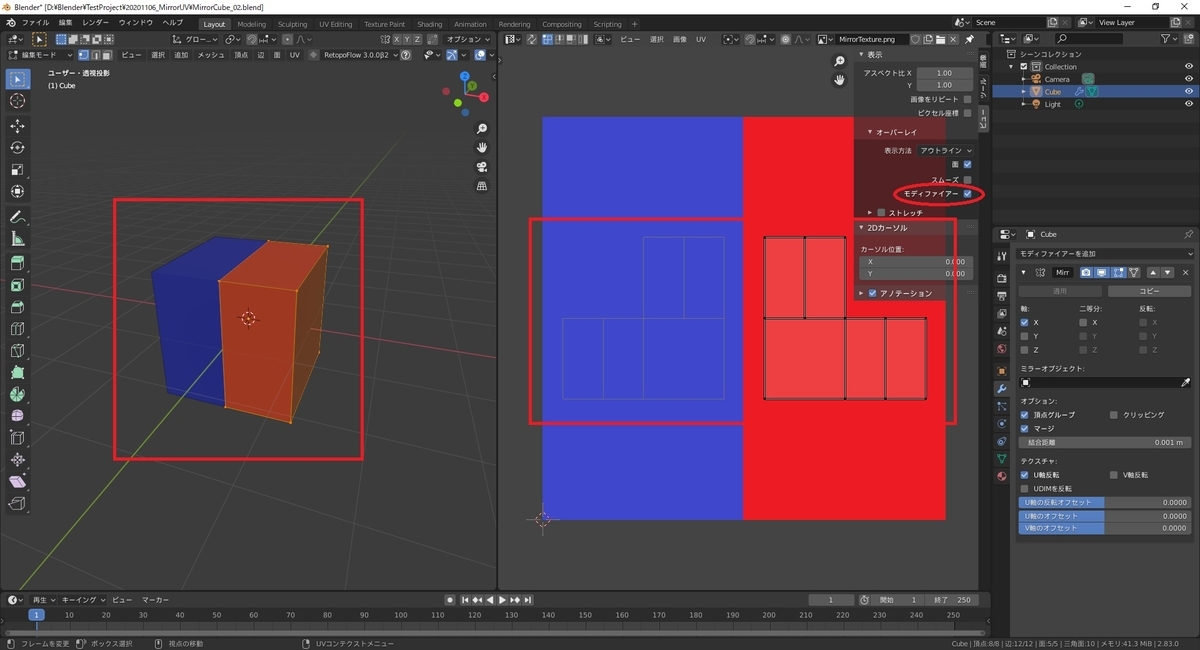Remove the Mirror modifier with its X button
The width and height of the screenshot is (1200, 650).
point(1186,272)
